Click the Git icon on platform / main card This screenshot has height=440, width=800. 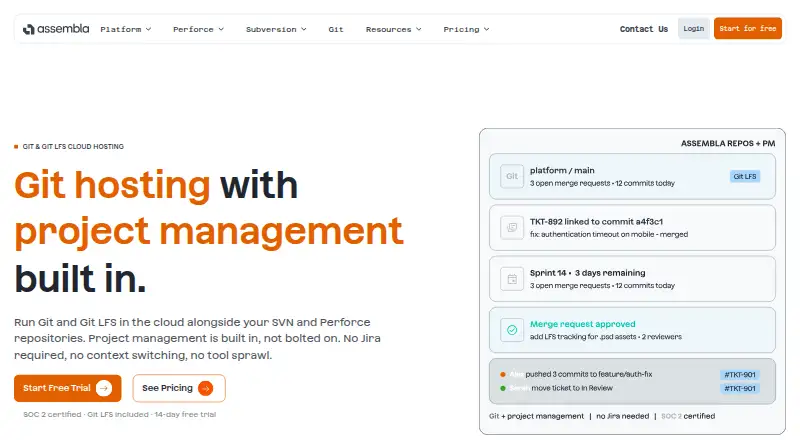click(512, 176)
